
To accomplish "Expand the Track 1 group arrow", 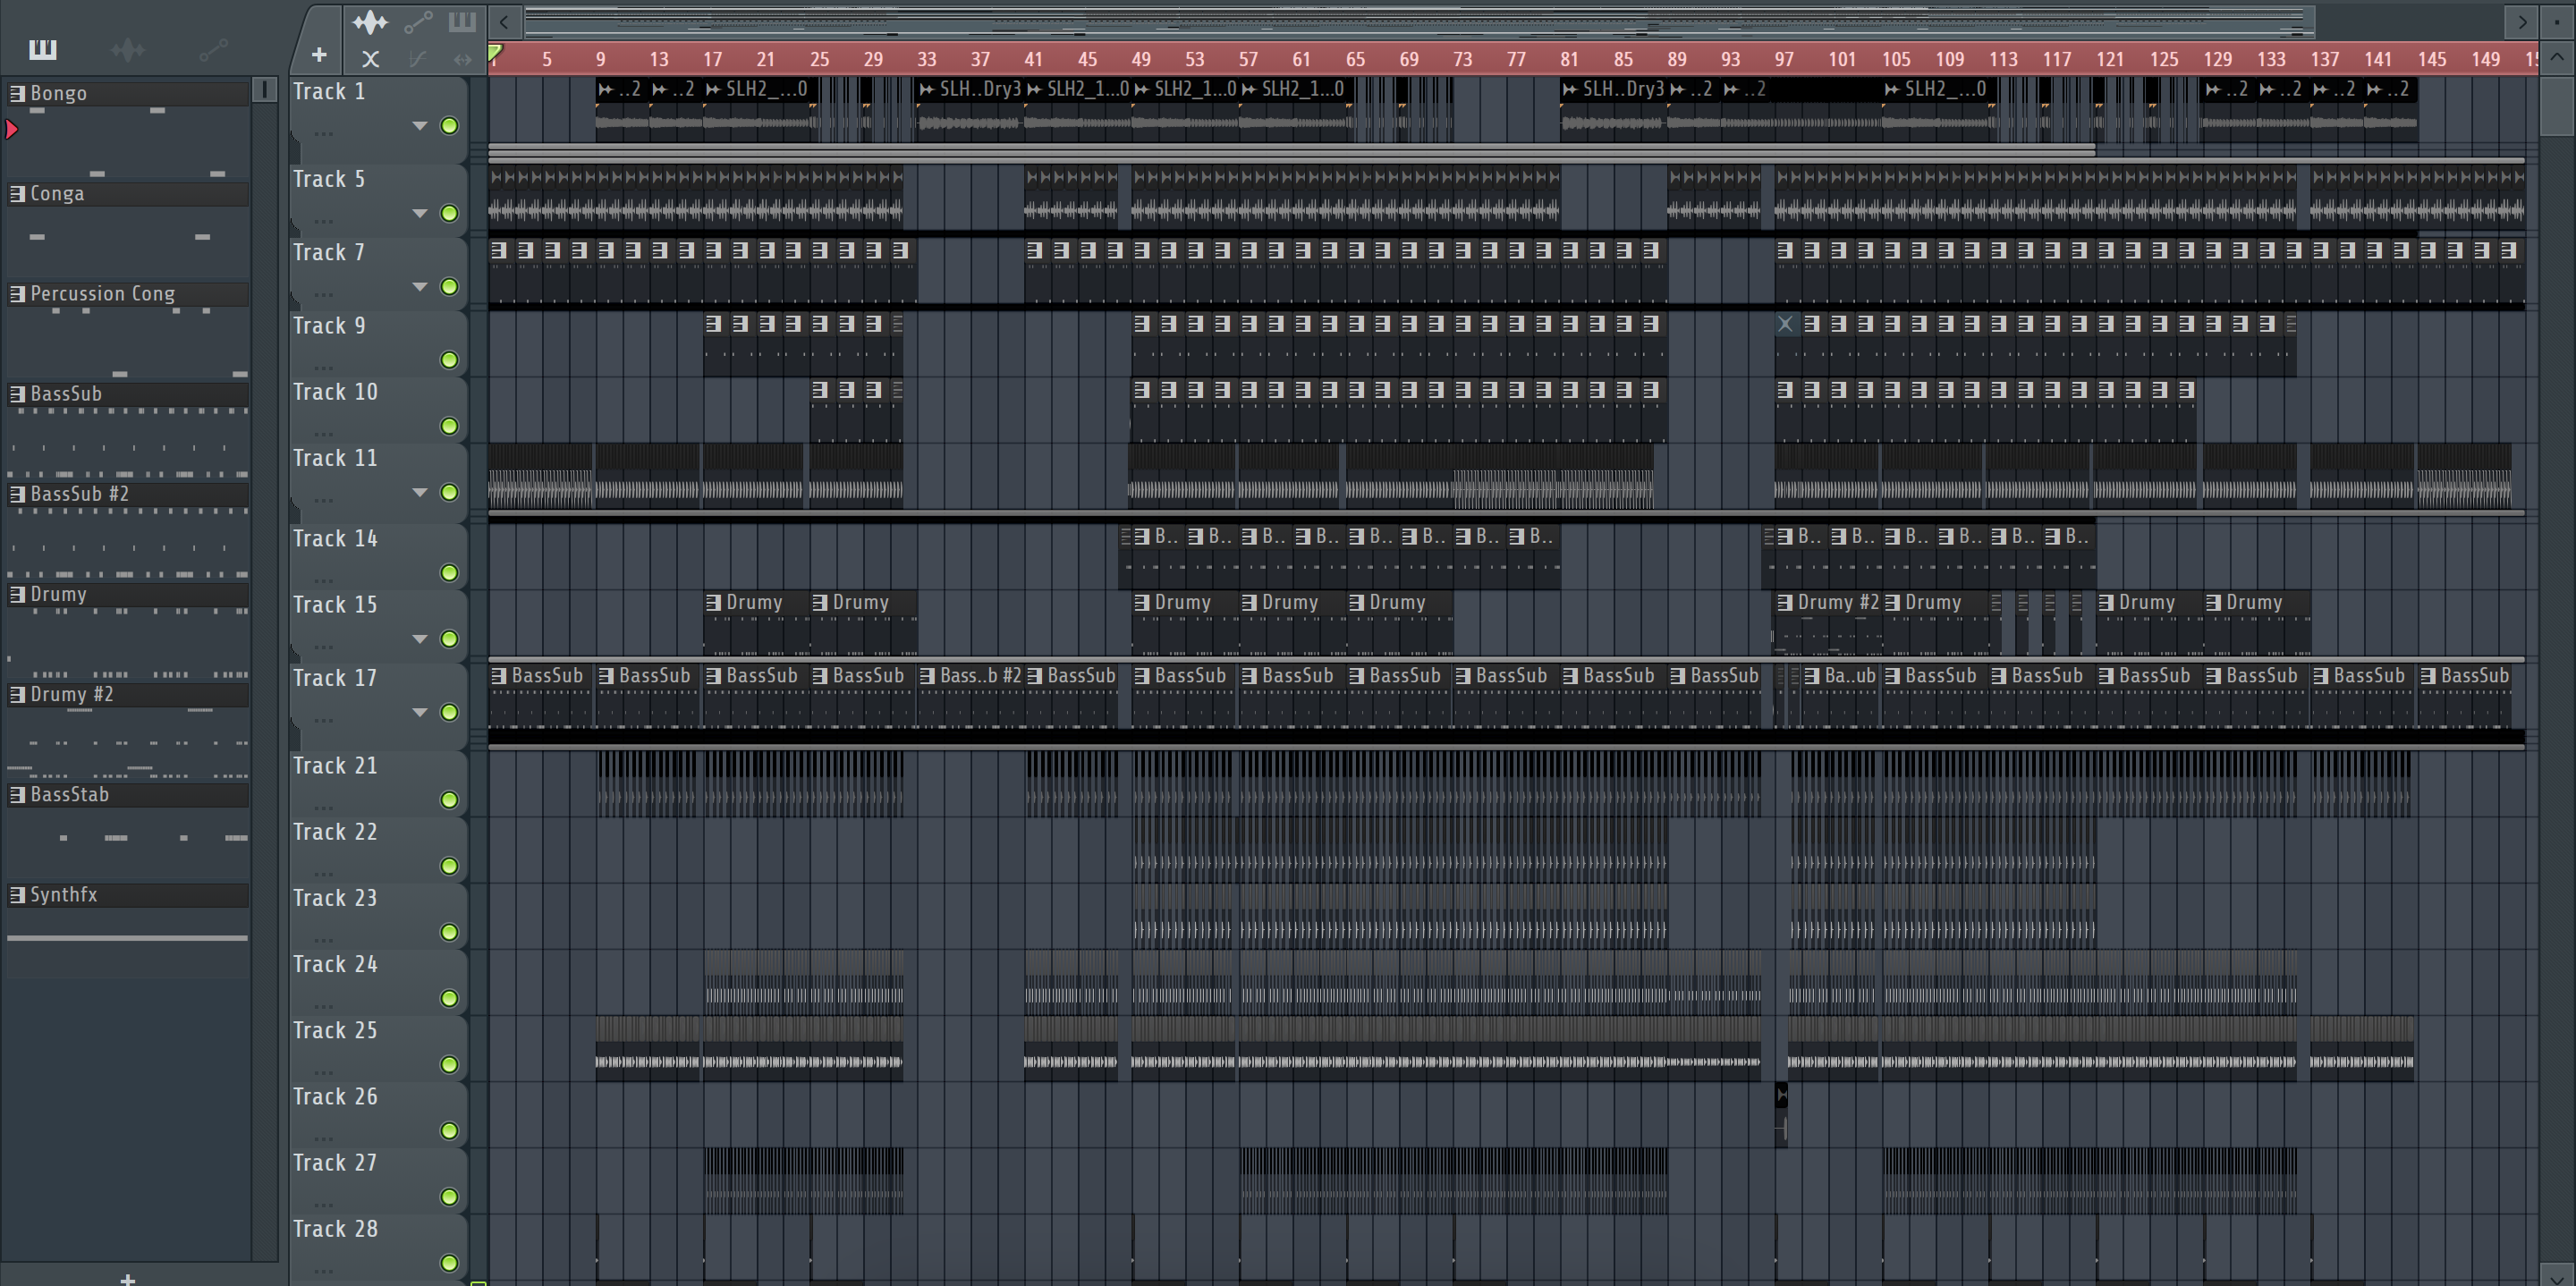I will coord(420,126).
